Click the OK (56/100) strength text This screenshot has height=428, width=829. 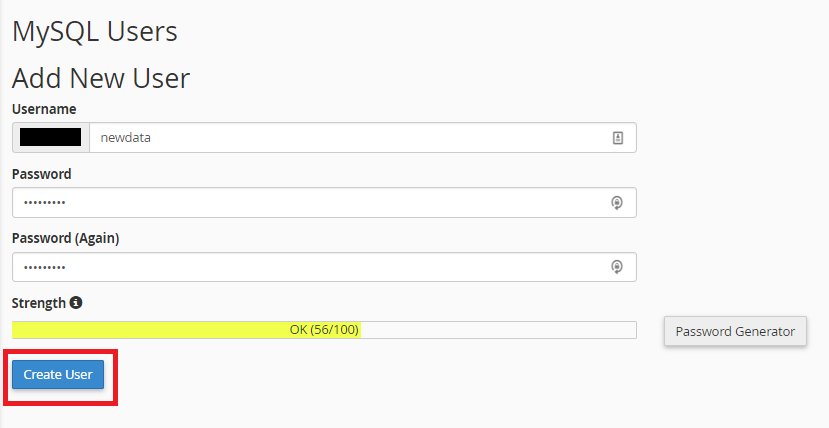pos(324,330)
